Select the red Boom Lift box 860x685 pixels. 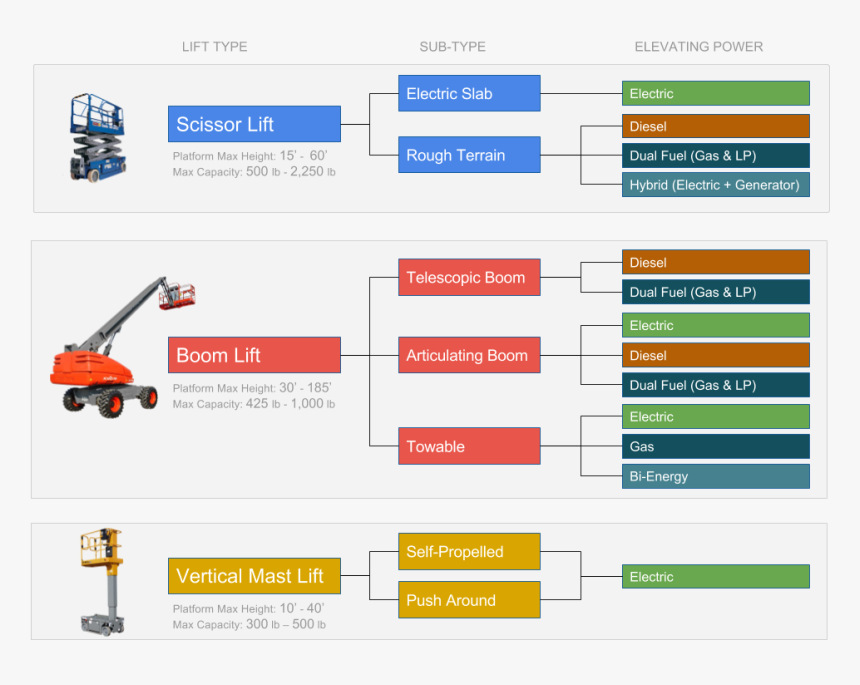(254, 355)
